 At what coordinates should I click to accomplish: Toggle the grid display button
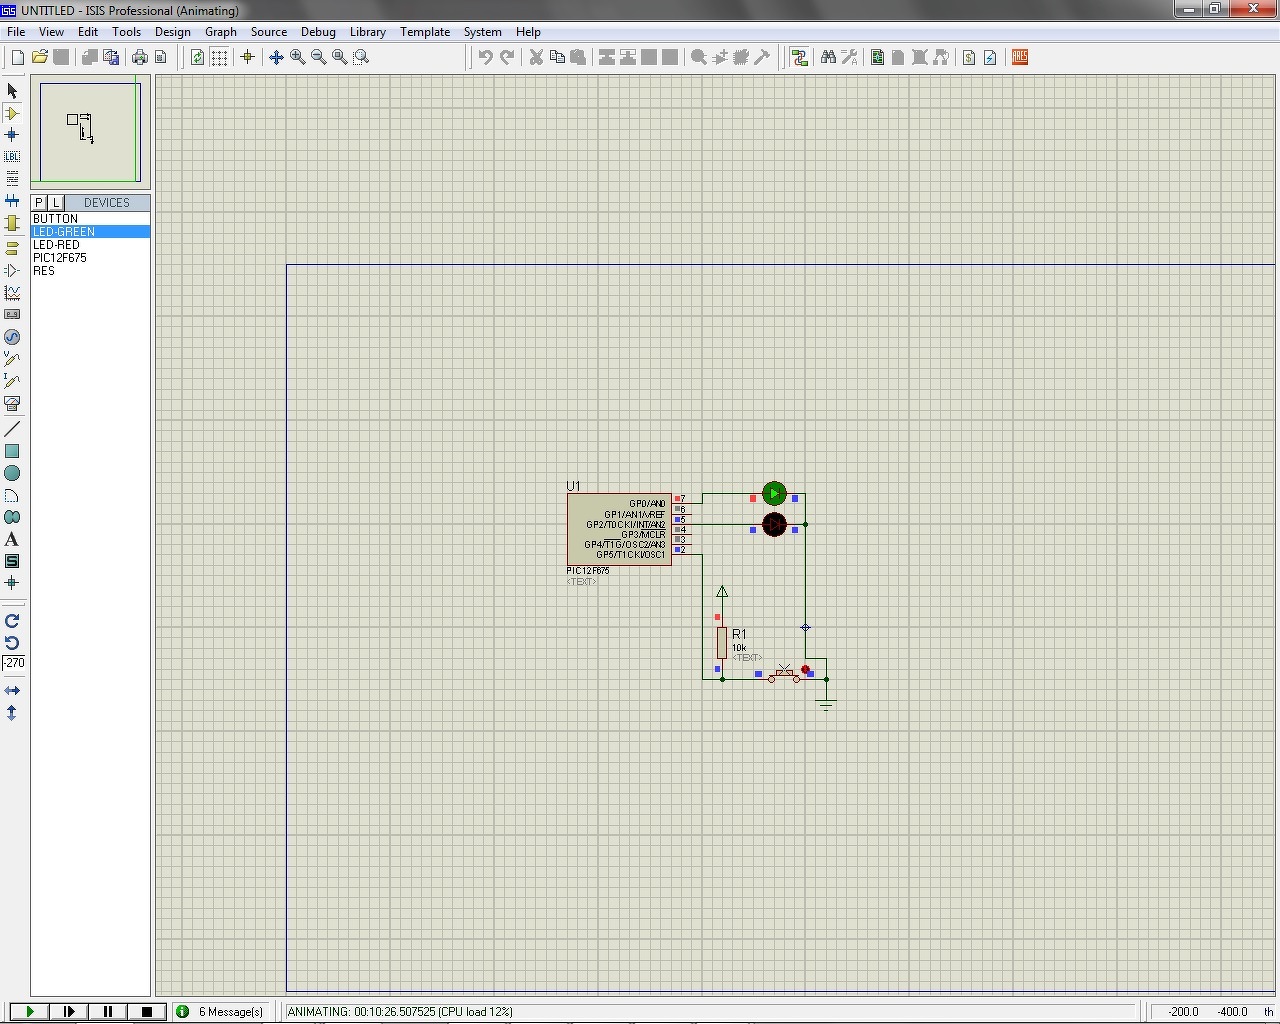pos(219,58)
